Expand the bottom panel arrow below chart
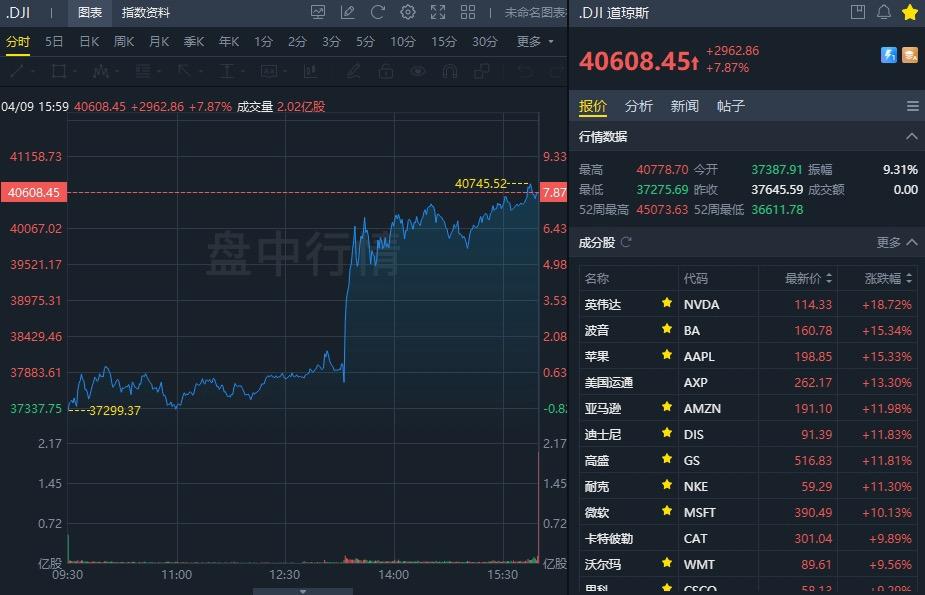The width and height of the screenshot is (925, 595). [303, 591]
